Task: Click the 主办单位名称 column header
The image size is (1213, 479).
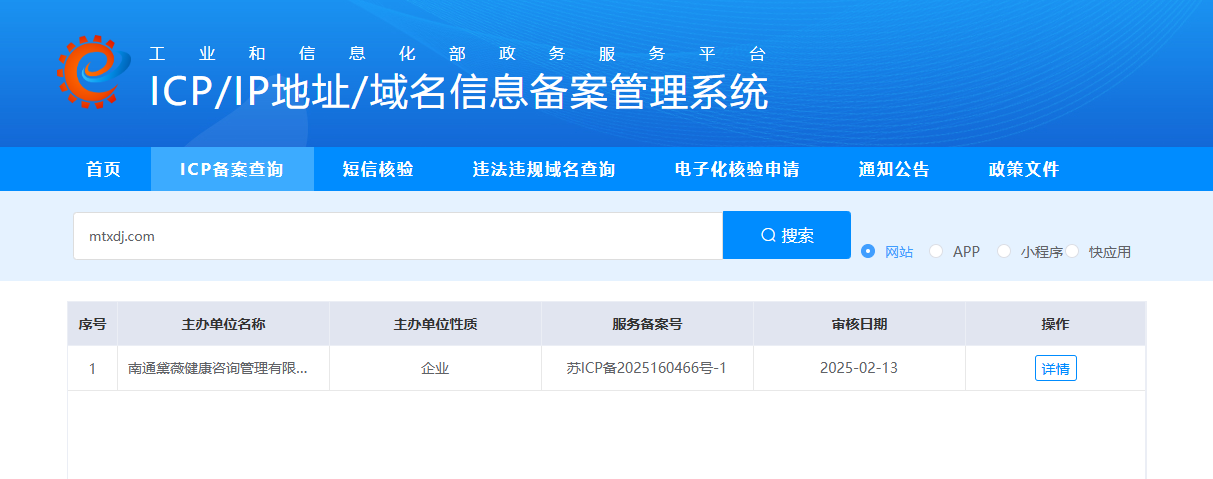Action: click(224, 324)
